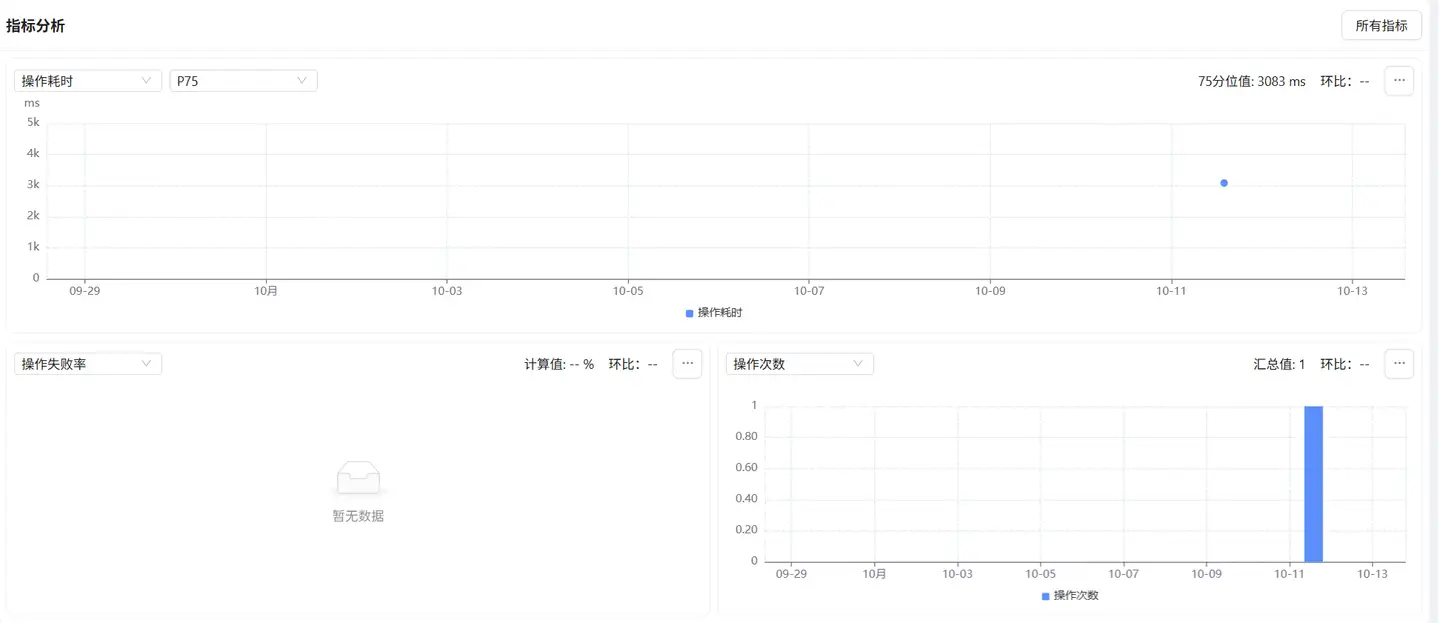Open more options in 操作次数 panel

(x=1398, y=364)
